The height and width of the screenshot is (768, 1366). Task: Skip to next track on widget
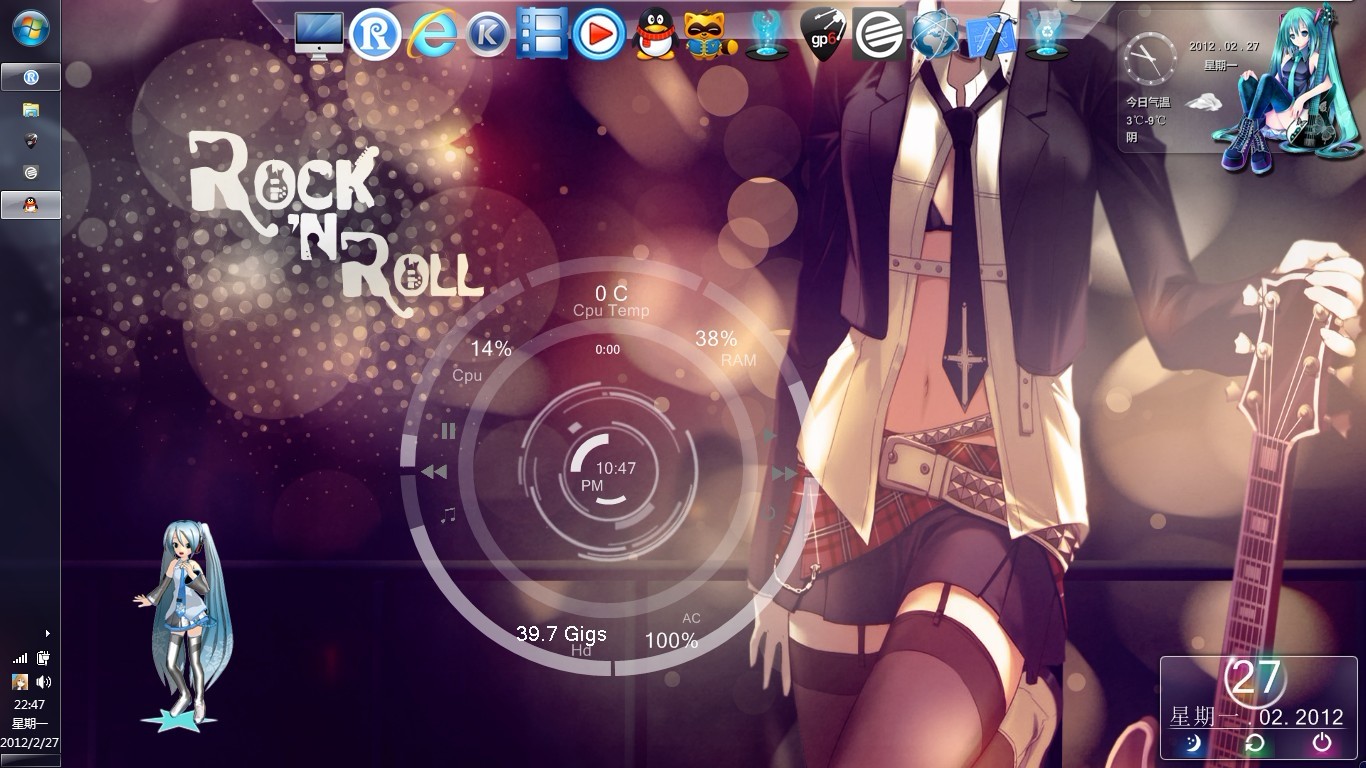pyautogui.click(x=785, y=473)
